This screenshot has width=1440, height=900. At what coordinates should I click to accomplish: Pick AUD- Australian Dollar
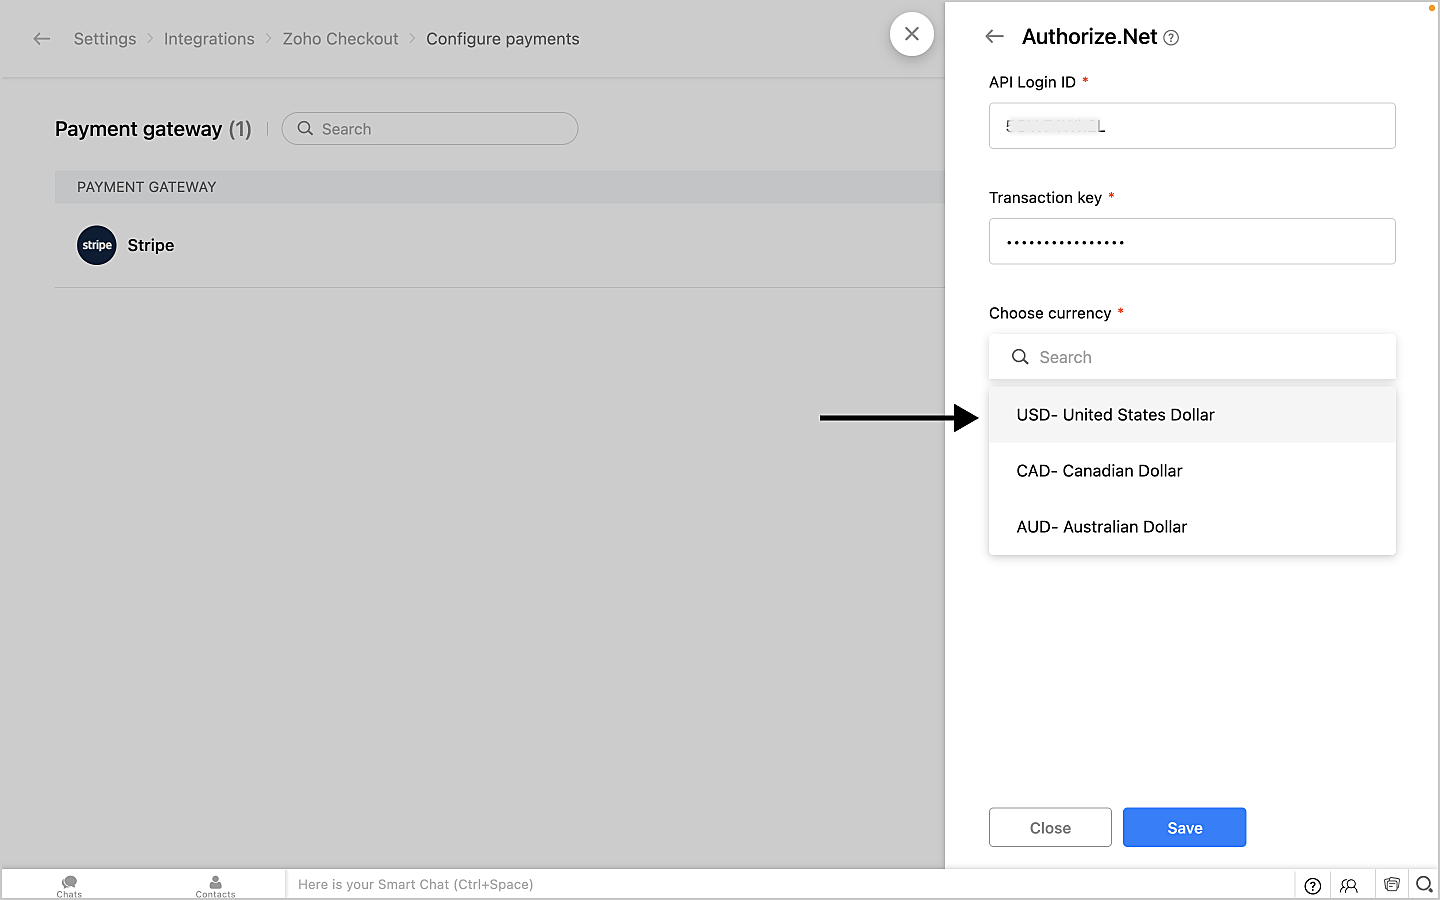click(x=1192, y=527)
